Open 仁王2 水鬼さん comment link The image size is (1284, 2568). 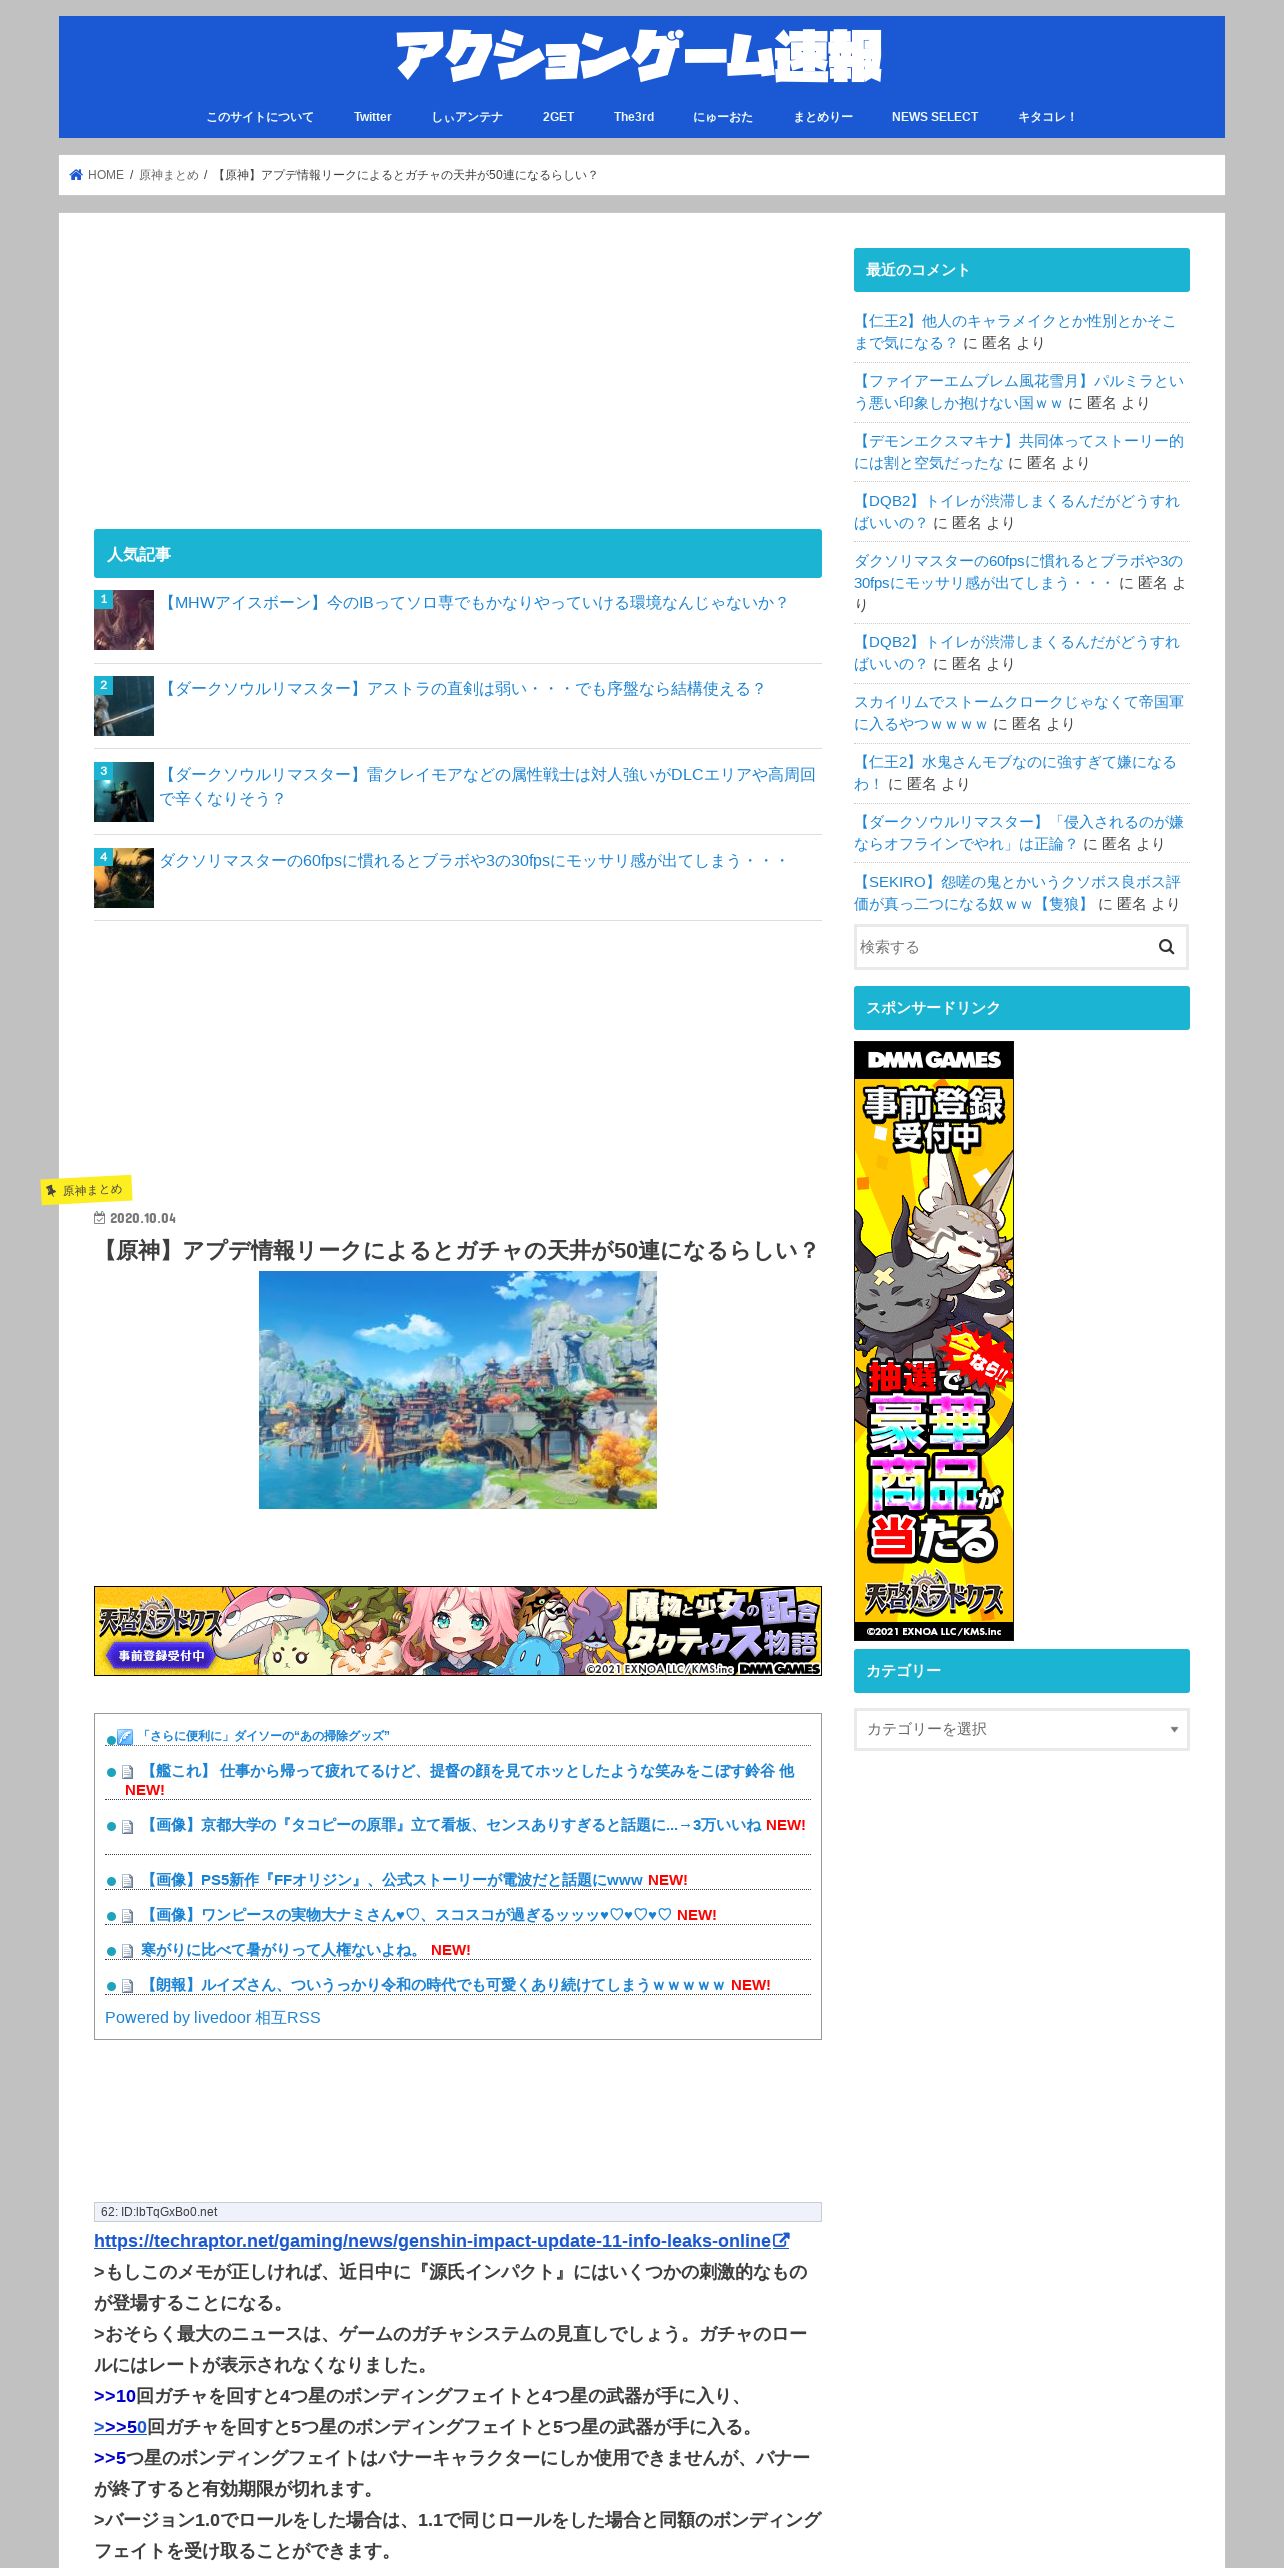point(1014,773)
